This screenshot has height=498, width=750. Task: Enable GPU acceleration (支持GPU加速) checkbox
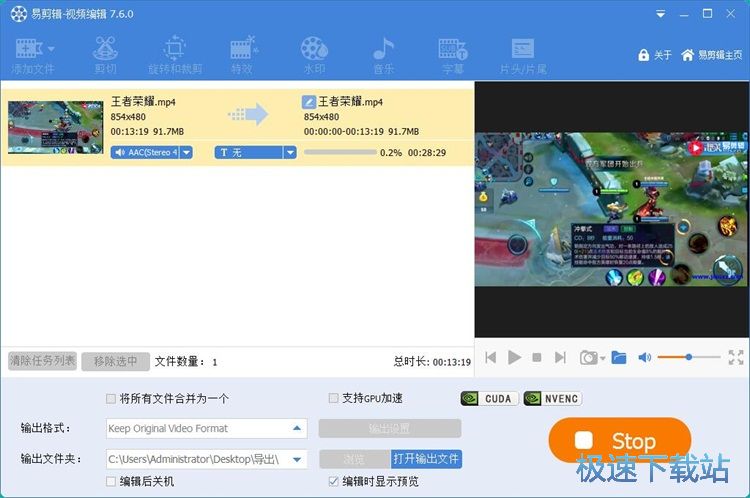click(333, 398)
